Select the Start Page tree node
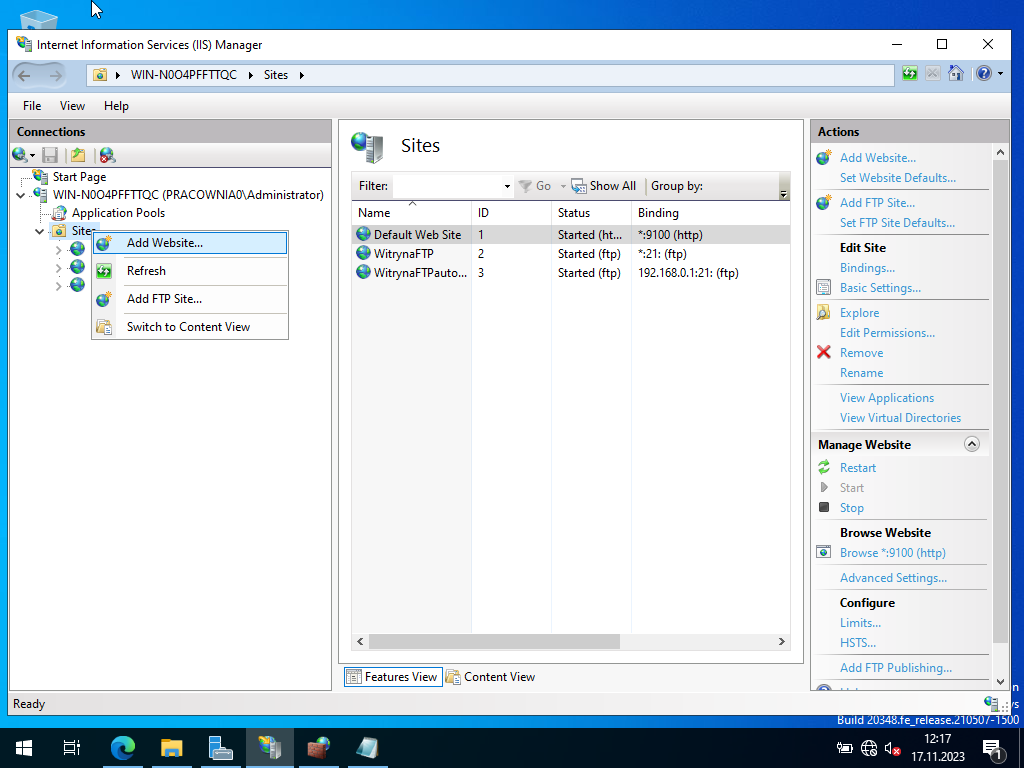Viewport: 1024px width, 768px height. 79,177
